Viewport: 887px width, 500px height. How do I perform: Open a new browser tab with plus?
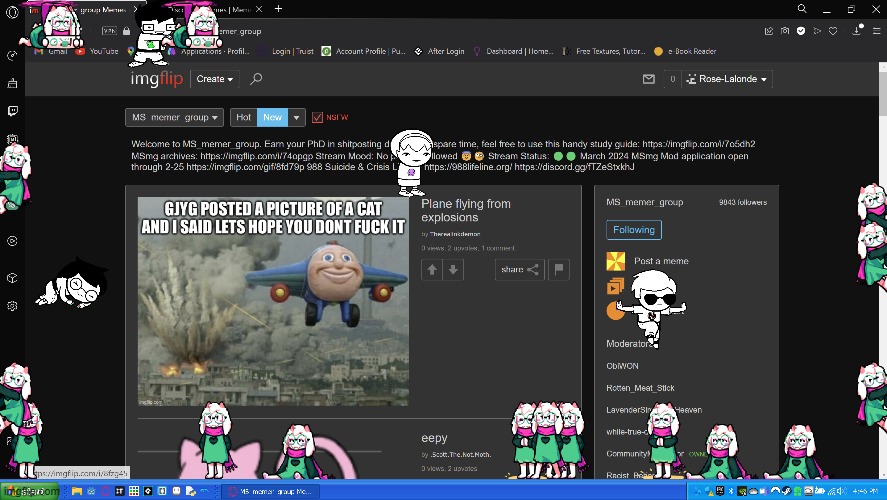tap(278, 8)
